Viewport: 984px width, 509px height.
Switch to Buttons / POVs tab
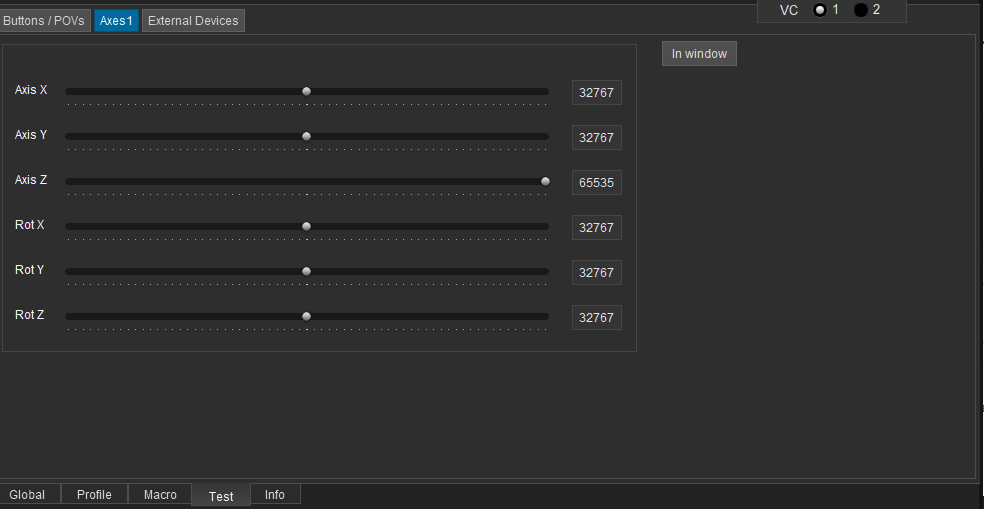(x=44, y=21)
